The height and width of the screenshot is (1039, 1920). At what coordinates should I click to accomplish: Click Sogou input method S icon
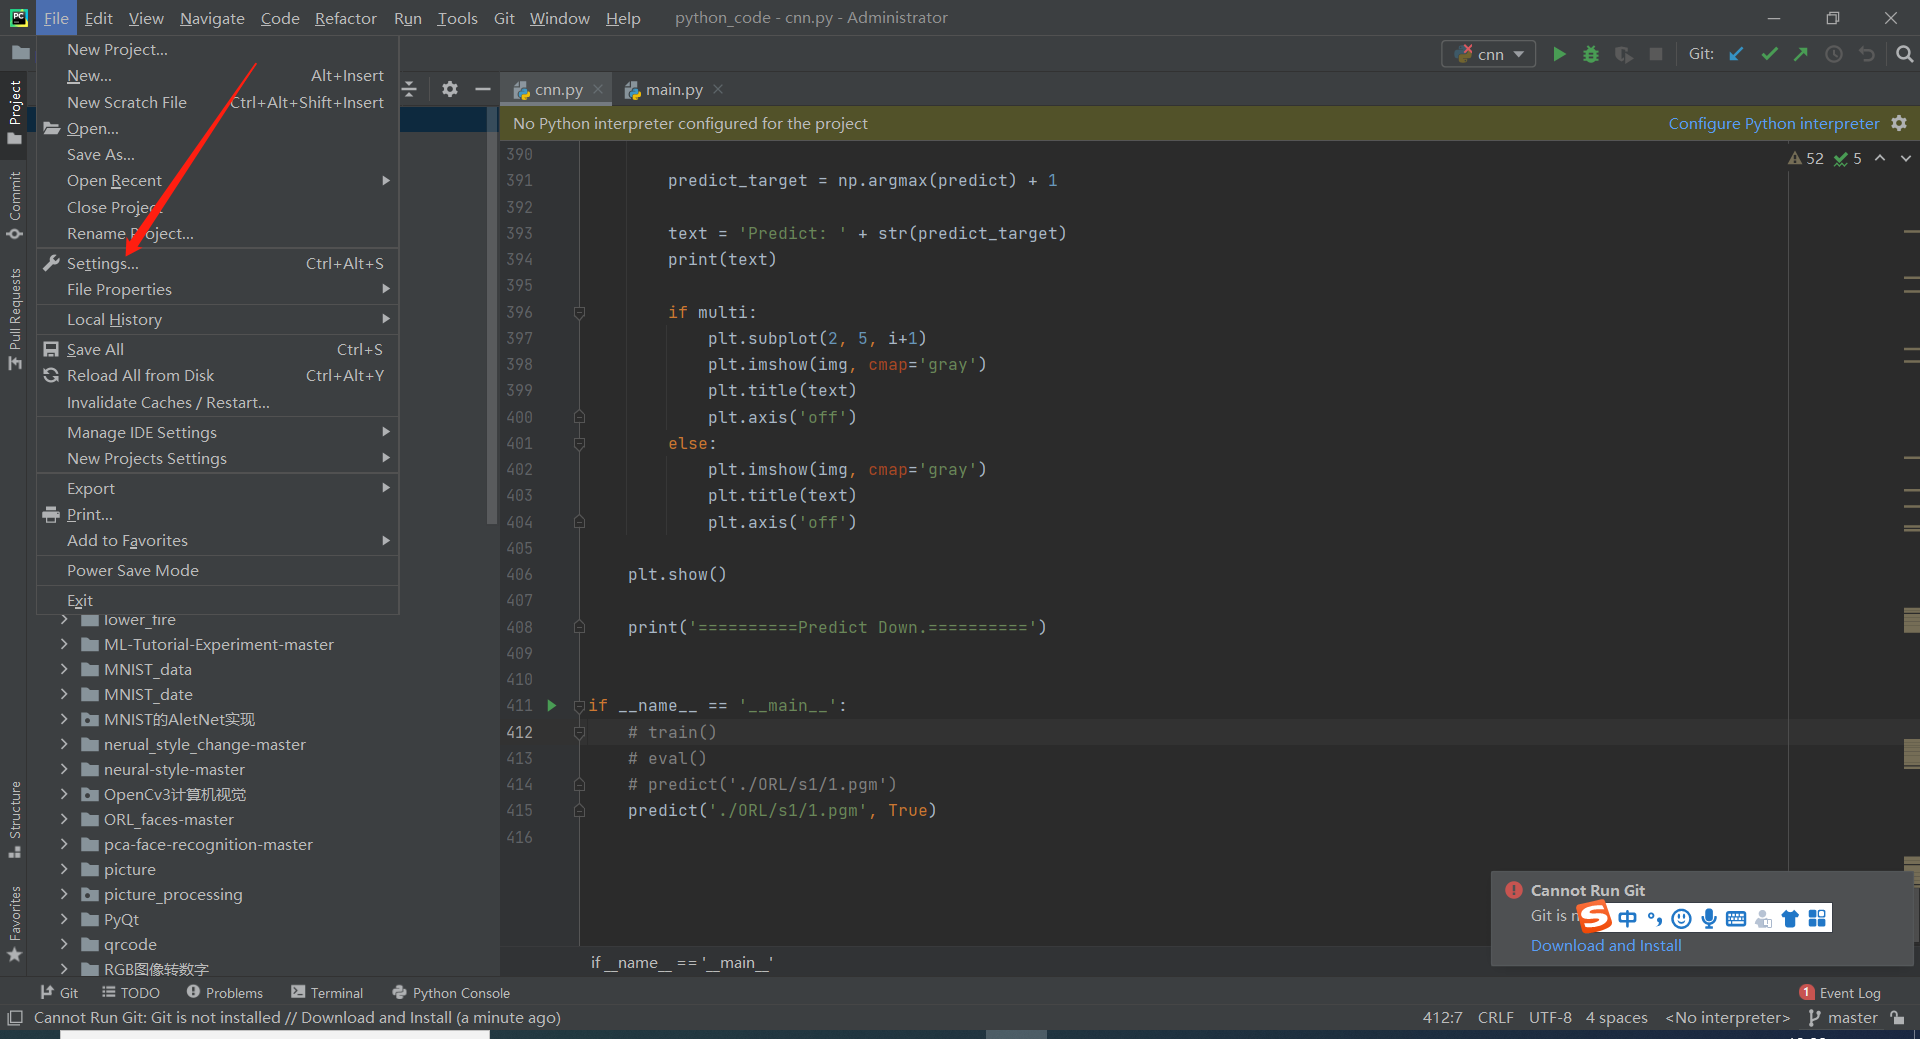click(x=1595, y=917)
